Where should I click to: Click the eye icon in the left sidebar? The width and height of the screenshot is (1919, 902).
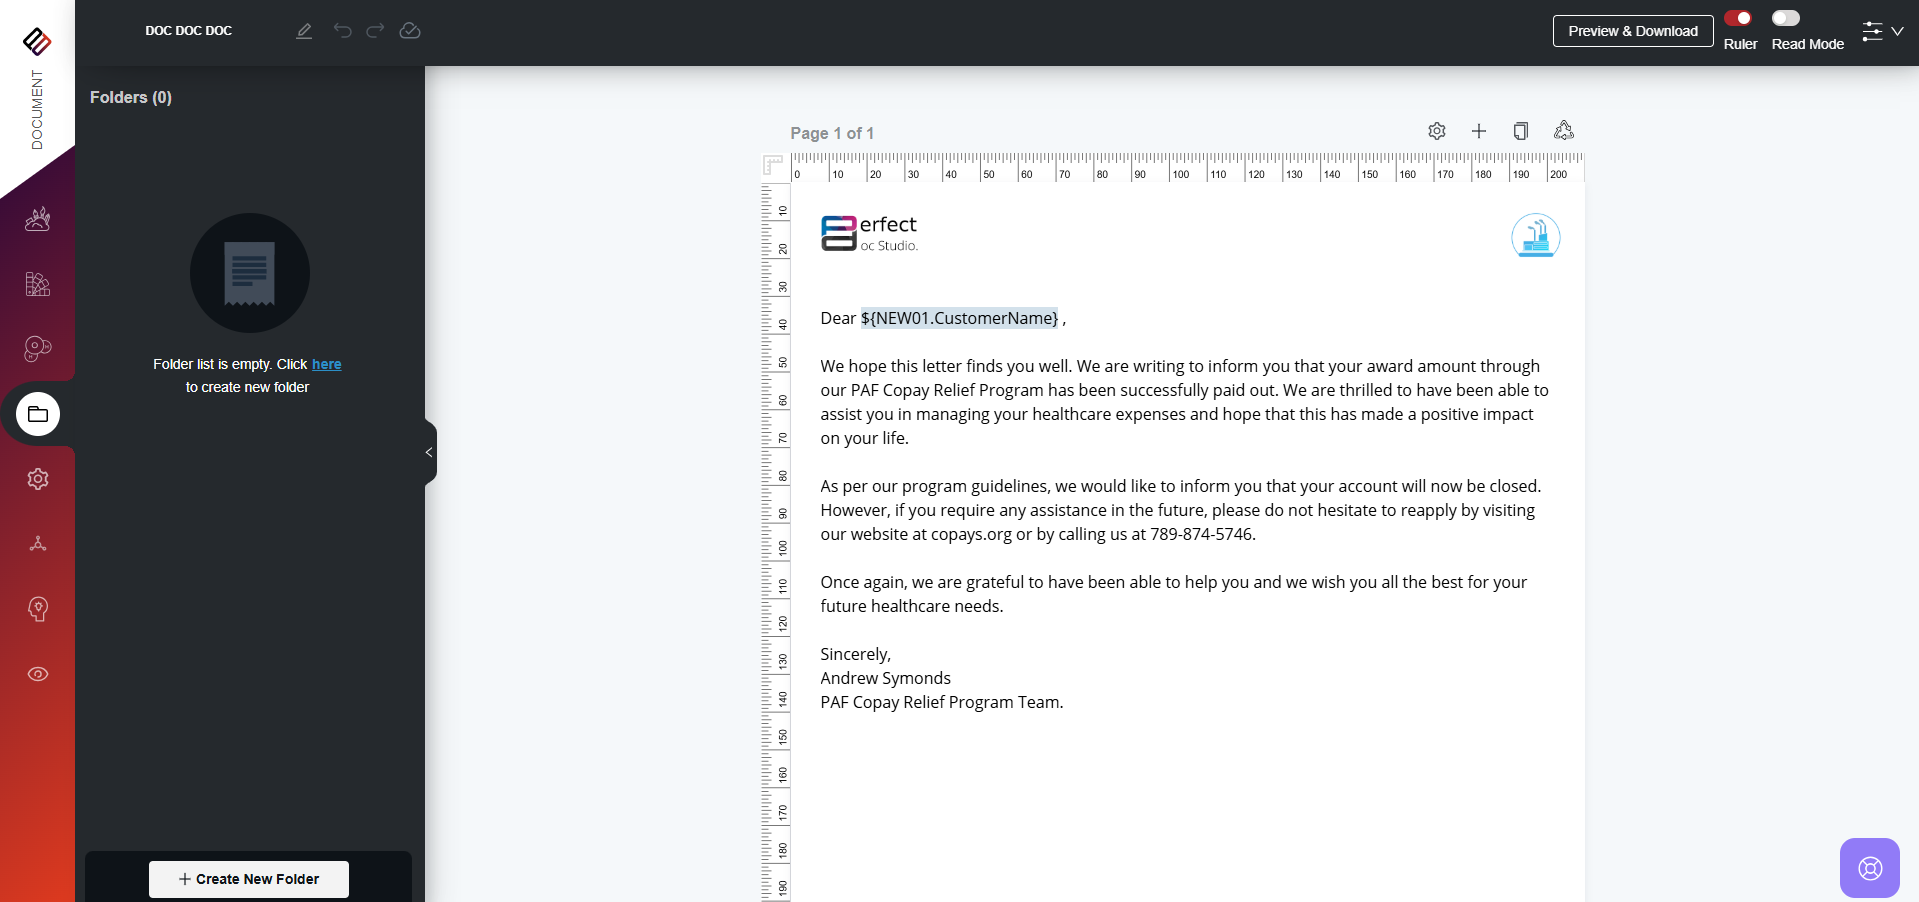(x=38, y=674)
